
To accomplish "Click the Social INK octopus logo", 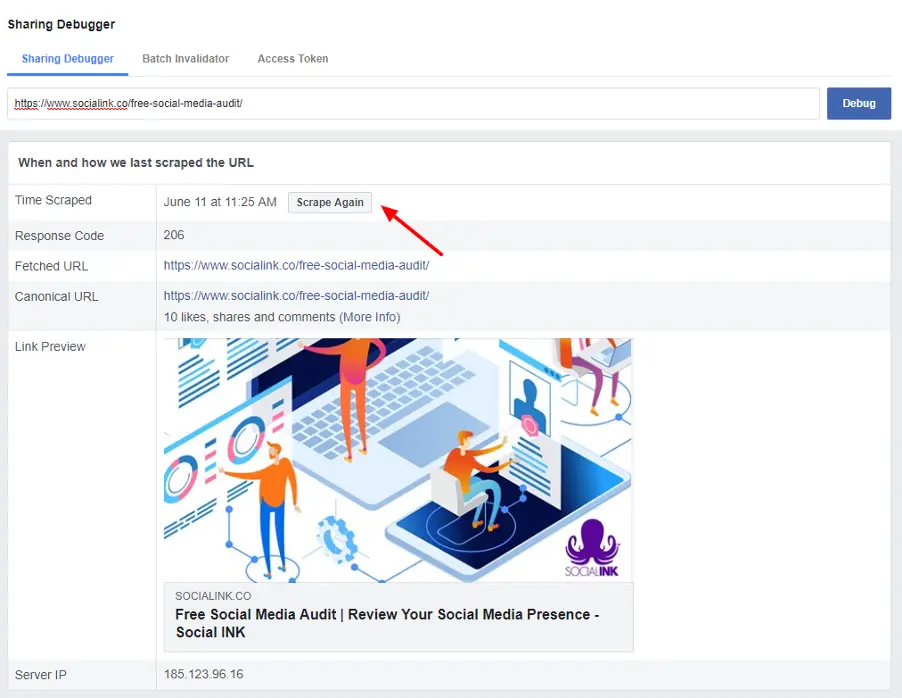I will [592, 547].
